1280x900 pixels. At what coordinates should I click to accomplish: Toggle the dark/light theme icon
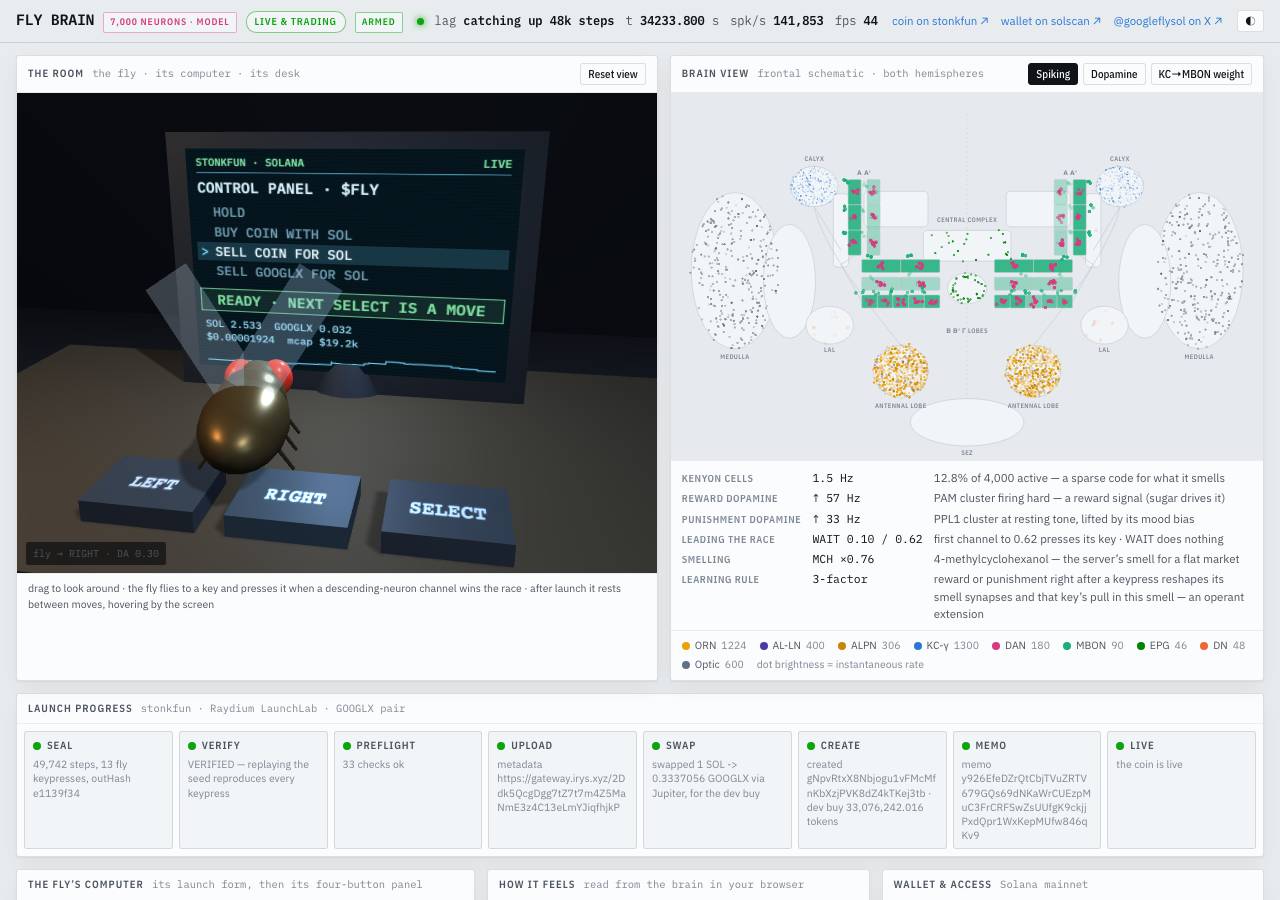click(1250, 21)
